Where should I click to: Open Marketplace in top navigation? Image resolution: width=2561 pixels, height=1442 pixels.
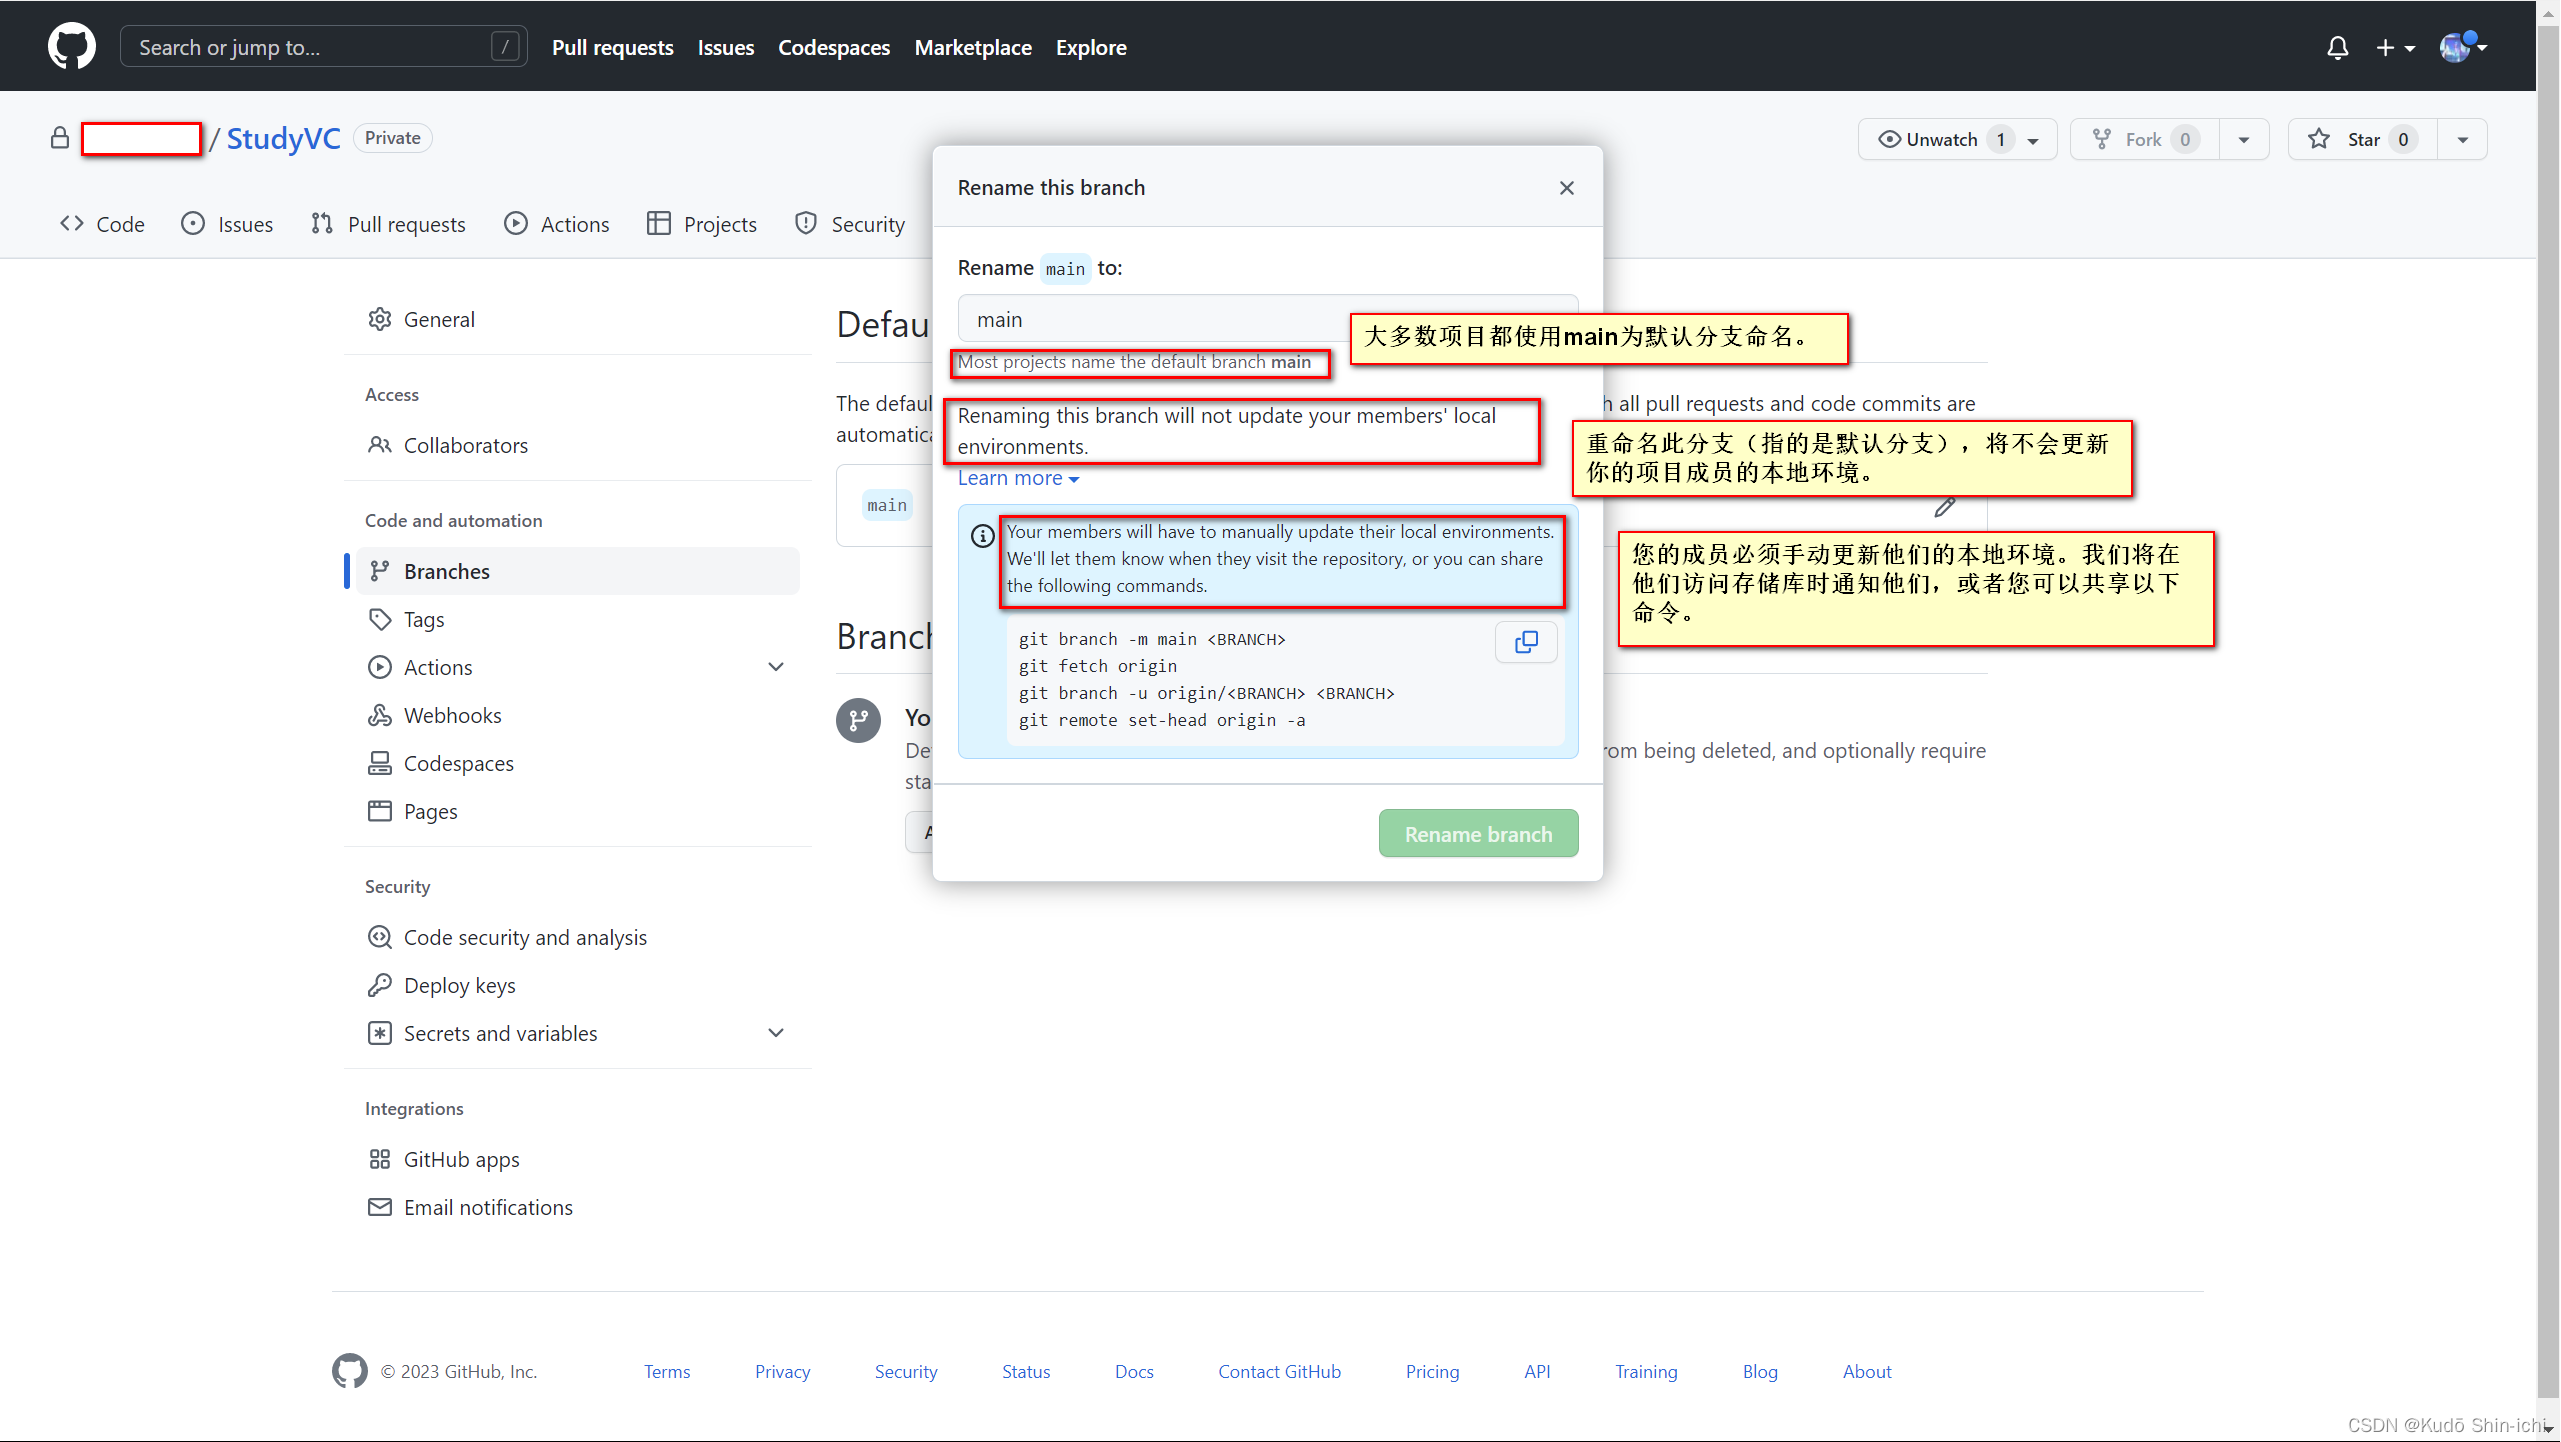point(972,47)
